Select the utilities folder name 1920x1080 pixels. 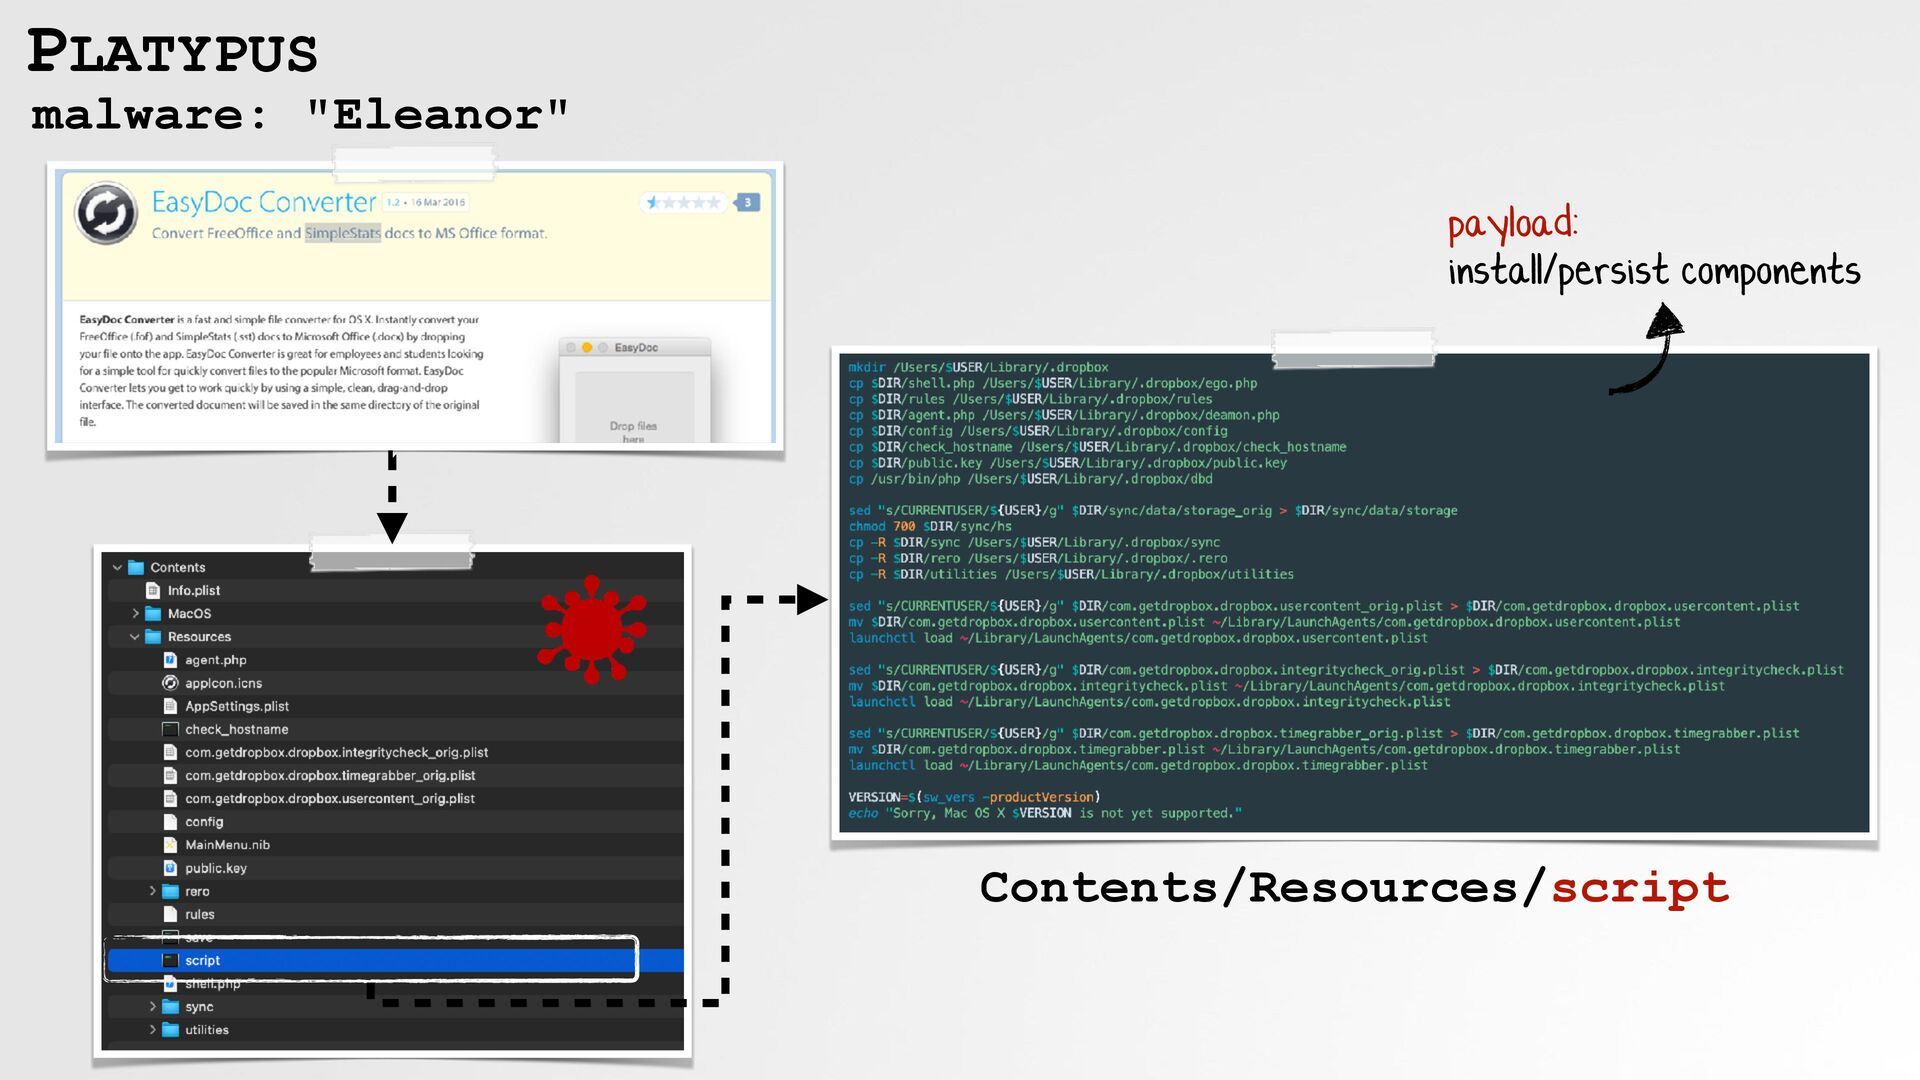pos(206,1029)
